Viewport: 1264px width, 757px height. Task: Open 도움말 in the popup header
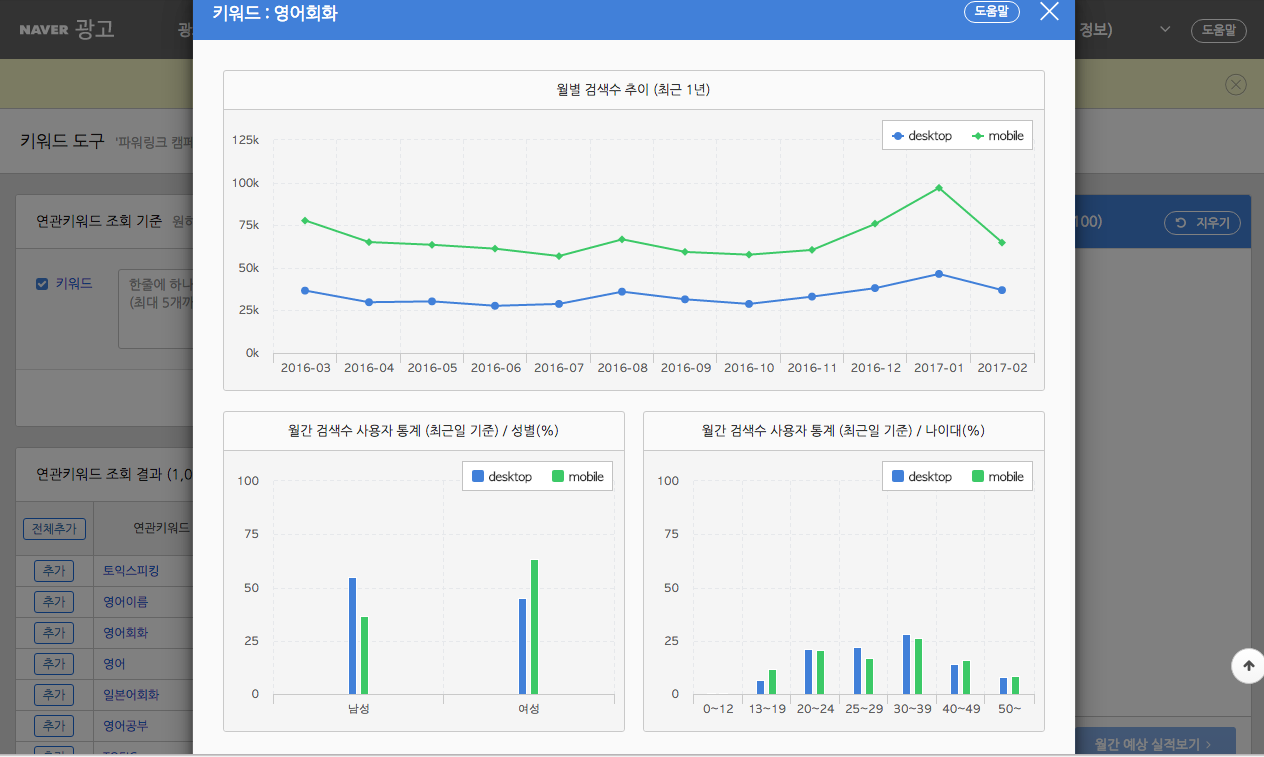click(x=992, y=12)
